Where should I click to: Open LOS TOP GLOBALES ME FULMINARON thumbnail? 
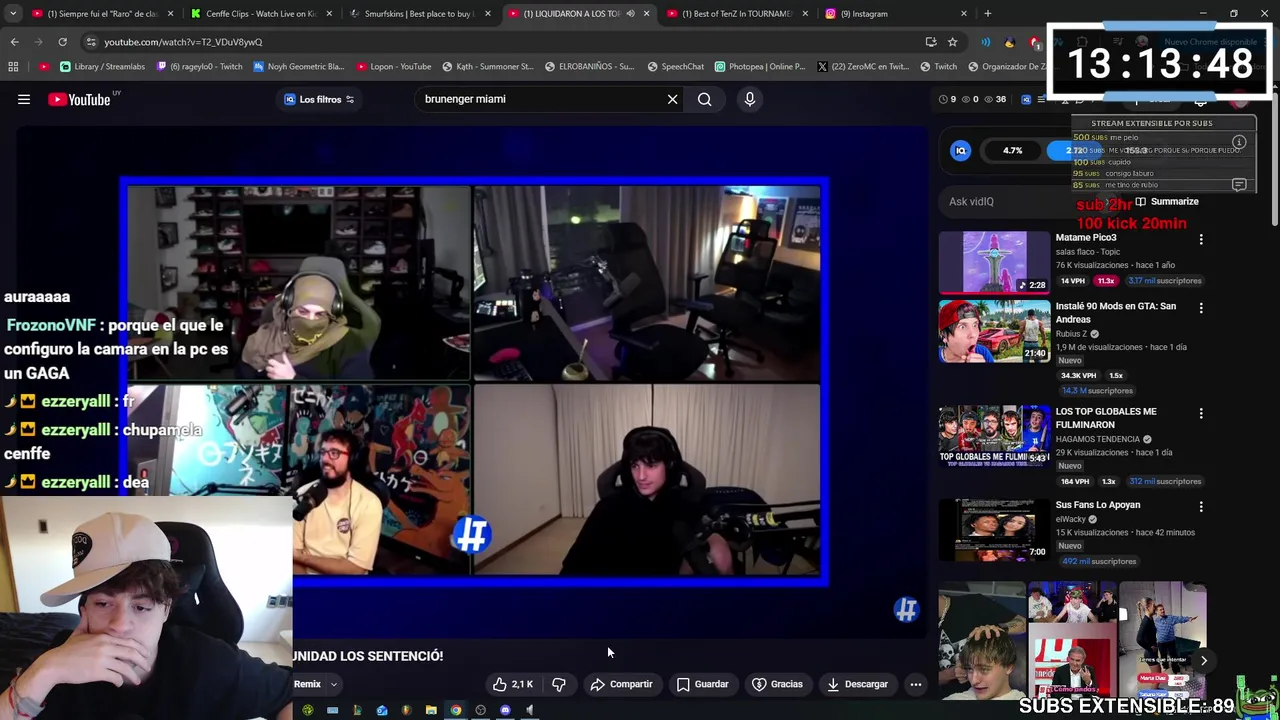coord(994,436)
